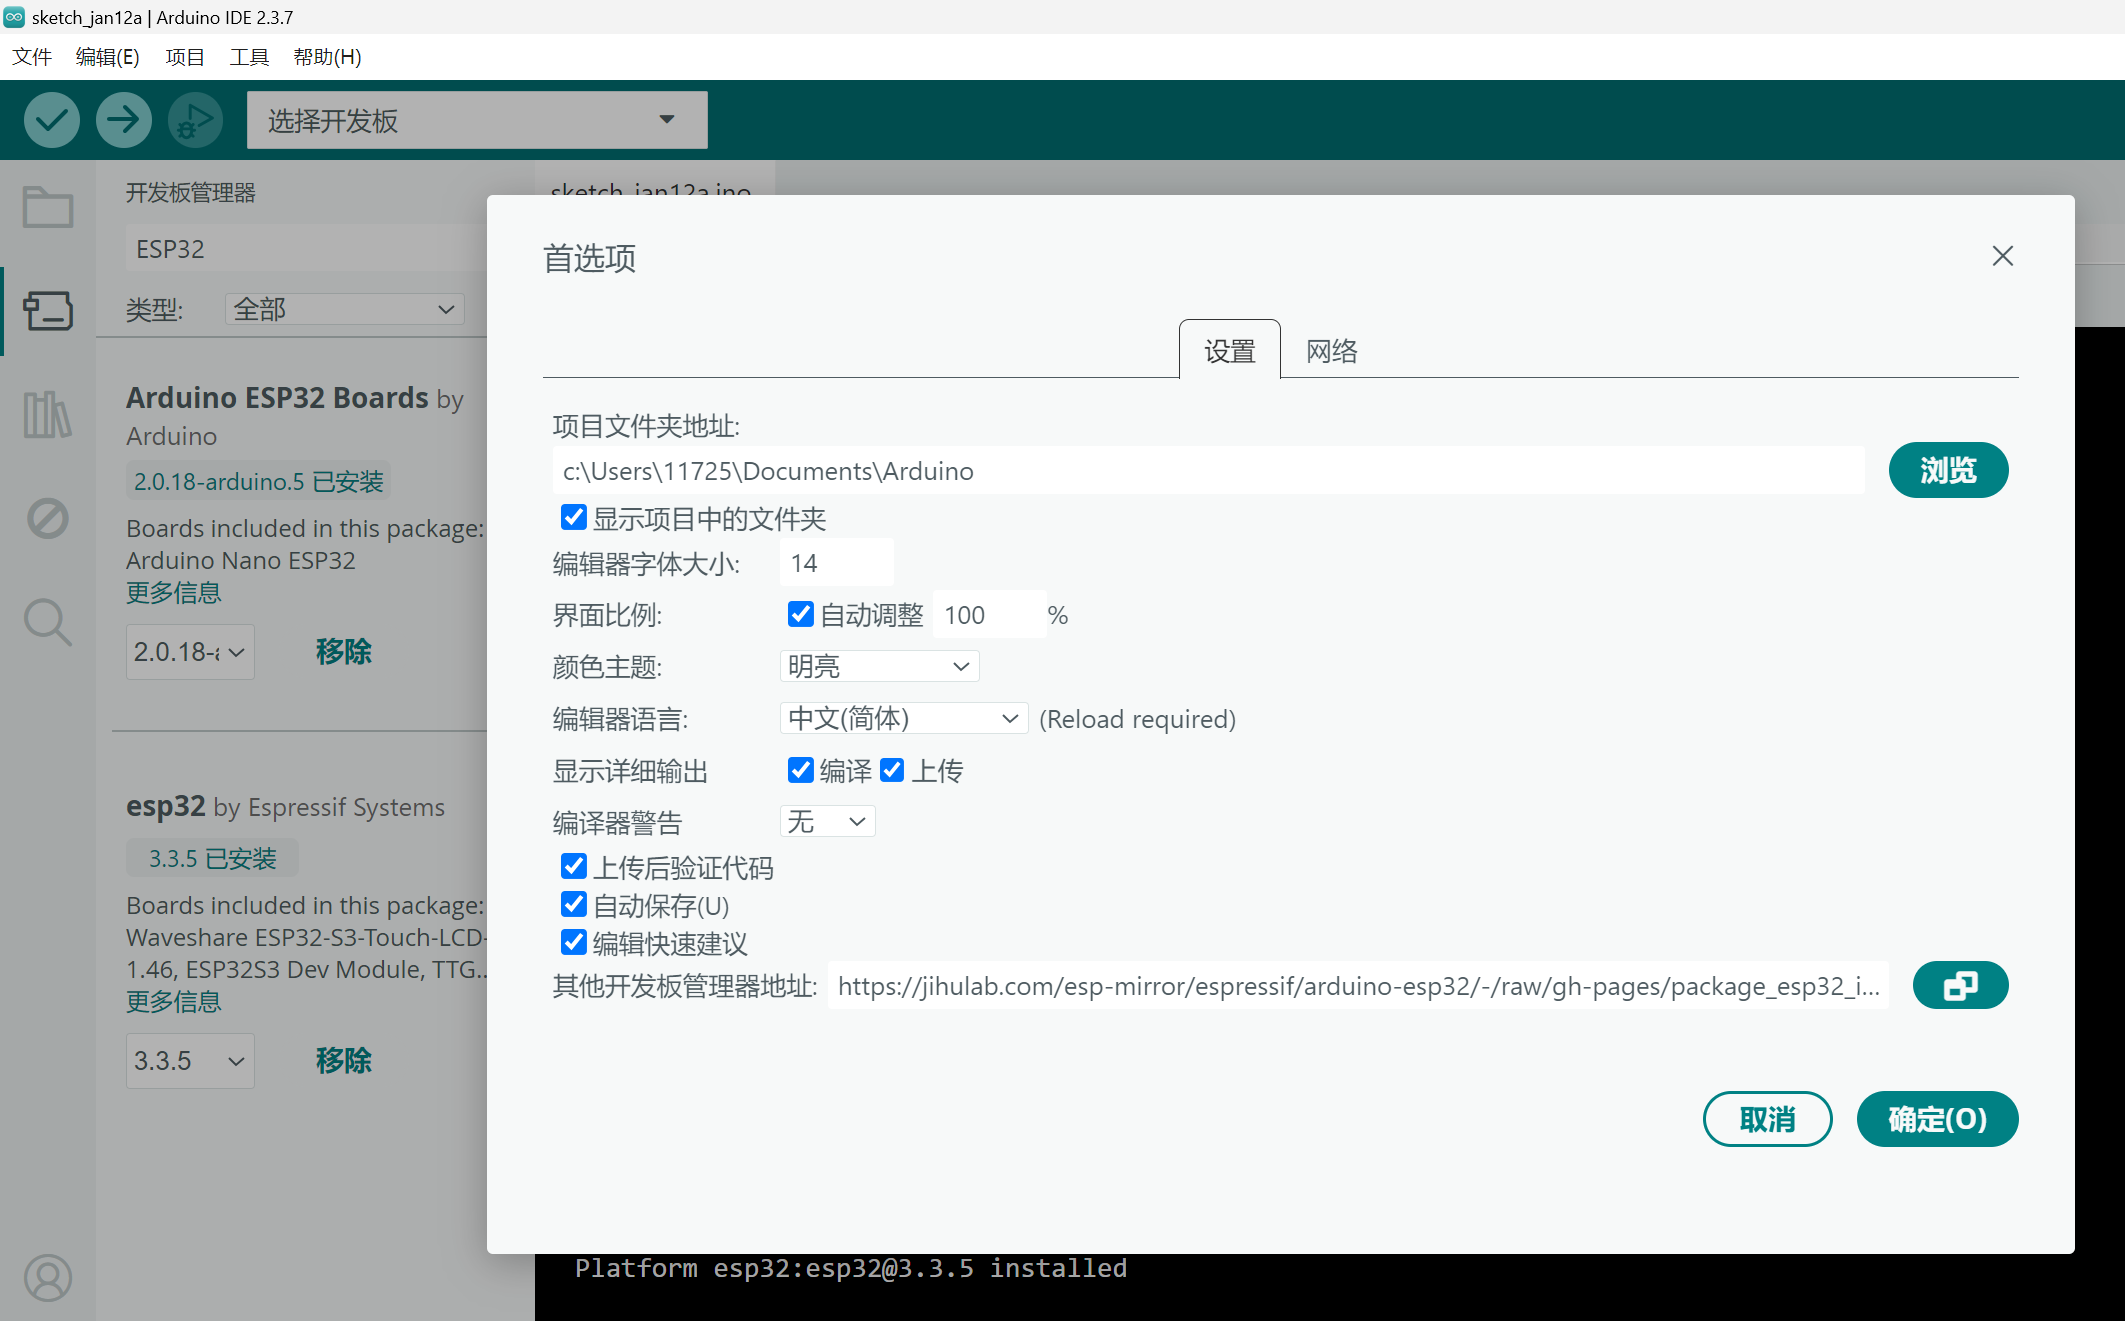Open the Sketchbook folder sidebar icon
Viewport: 2125px width, 1321px height.
[x=48, y=207]
